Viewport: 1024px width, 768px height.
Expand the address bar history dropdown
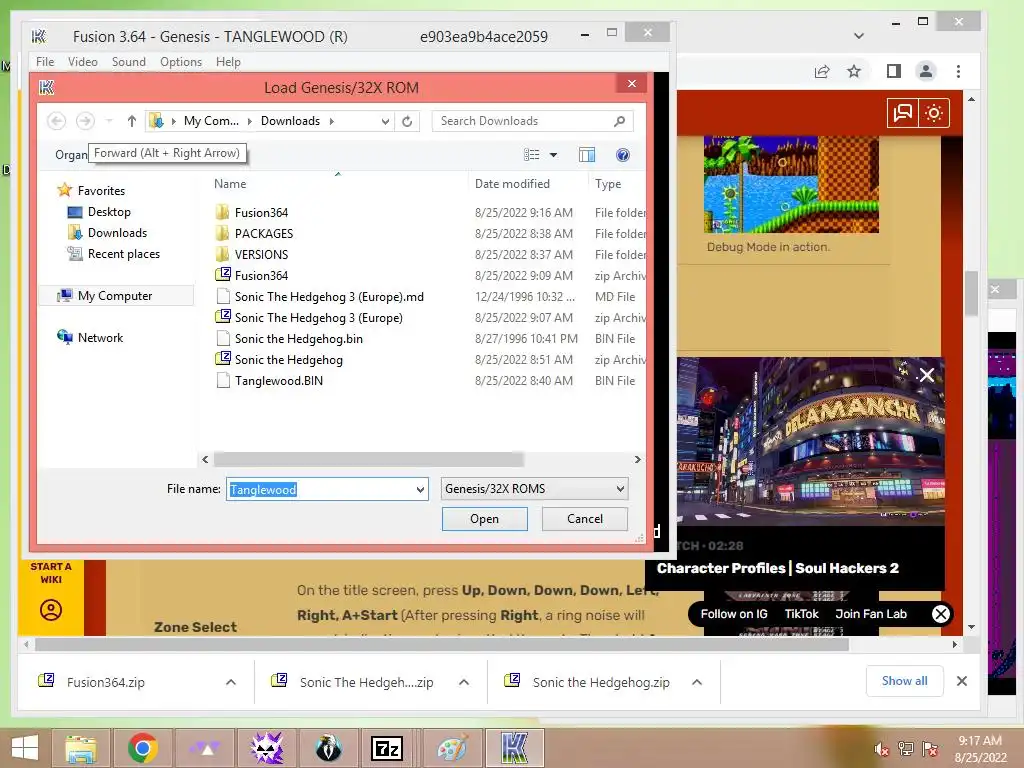(385, 121)
